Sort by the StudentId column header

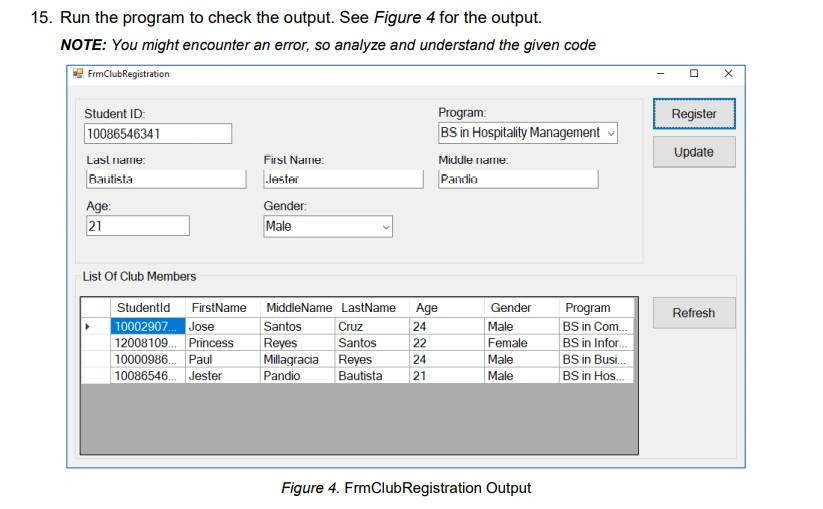[x=148, y=307]
